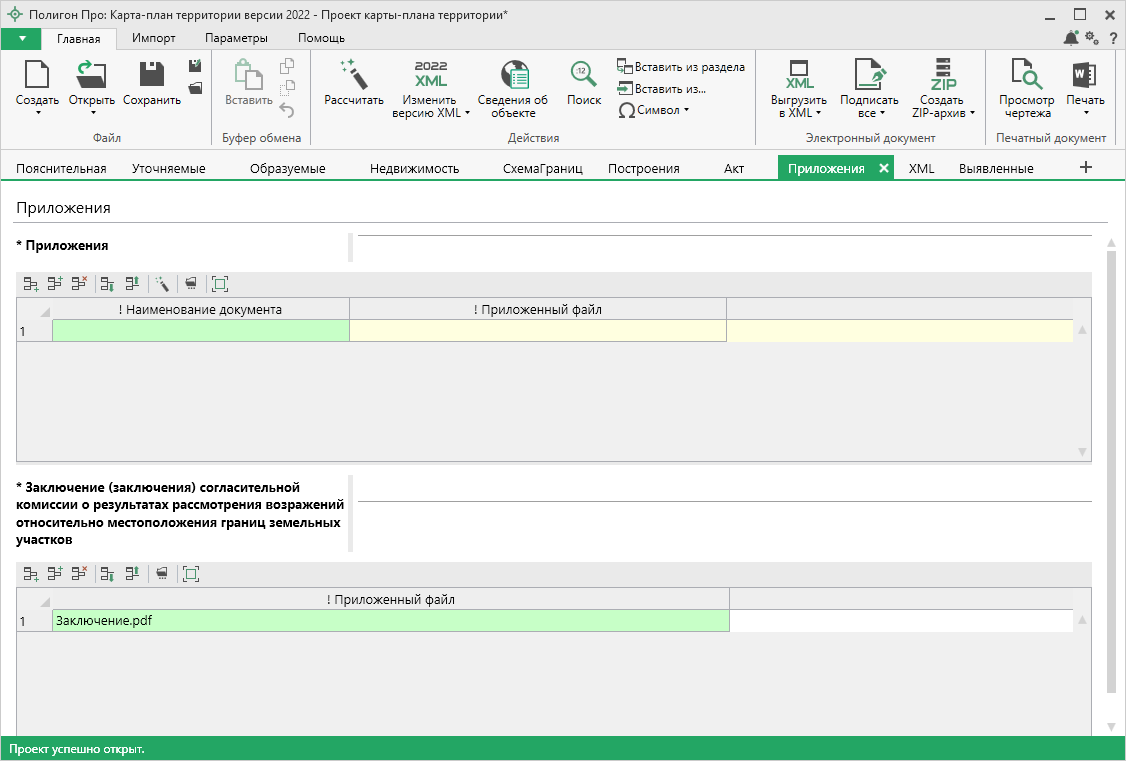The height and width of the screenshot is (761, 1126).
Task: Click the Наименование документа cell in row 1
Action: 200,331
